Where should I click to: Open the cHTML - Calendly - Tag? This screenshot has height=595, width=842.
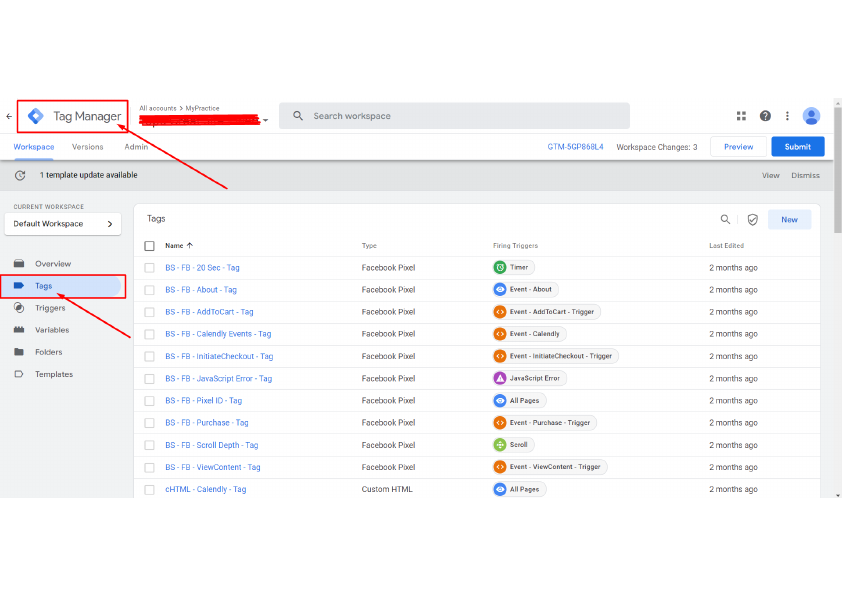206,489
